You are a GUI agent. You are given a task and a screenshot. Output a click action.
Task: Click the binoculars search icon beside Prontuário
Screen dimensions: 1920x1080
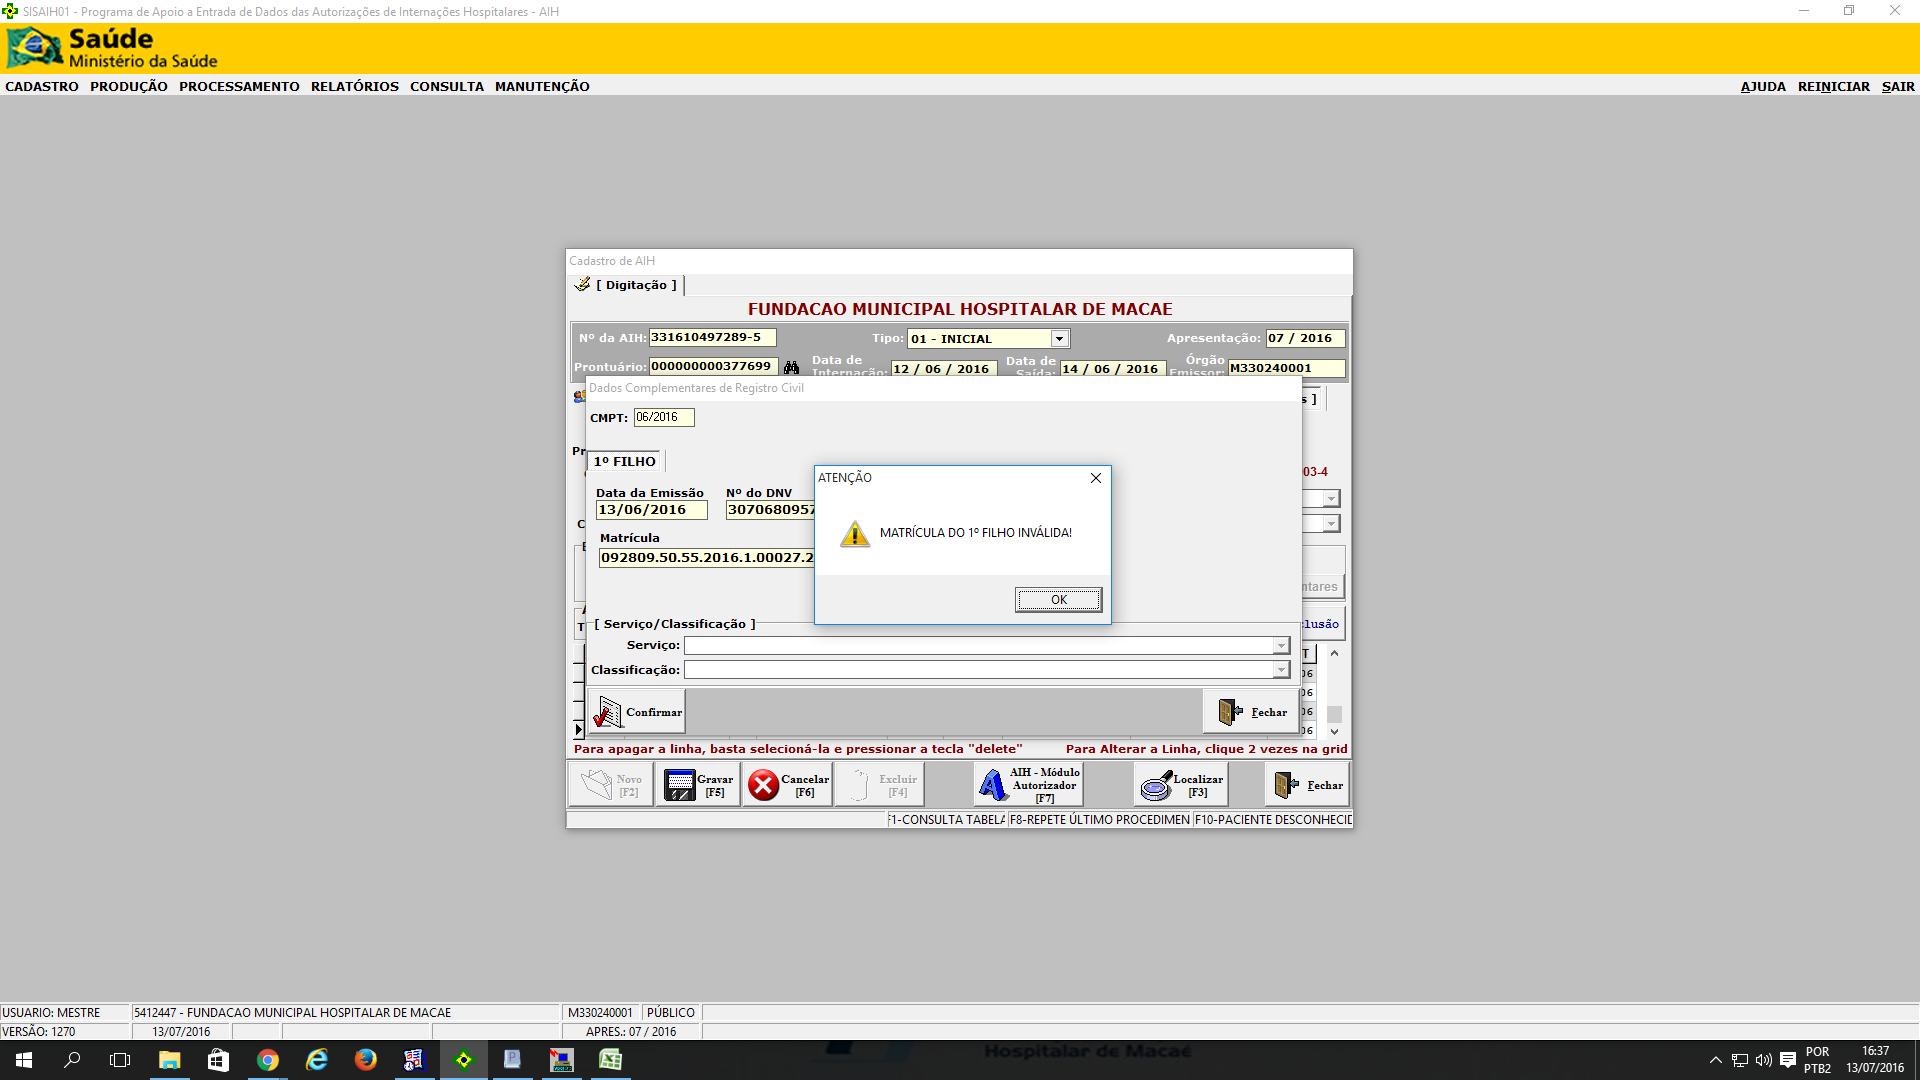coord(791,367)
